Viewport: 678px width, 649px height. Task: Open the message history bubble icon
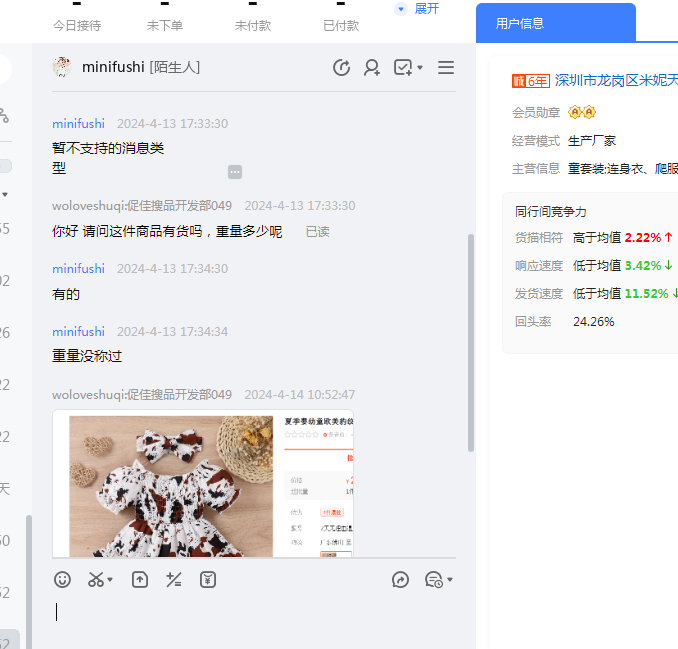[x=434, y=579]
